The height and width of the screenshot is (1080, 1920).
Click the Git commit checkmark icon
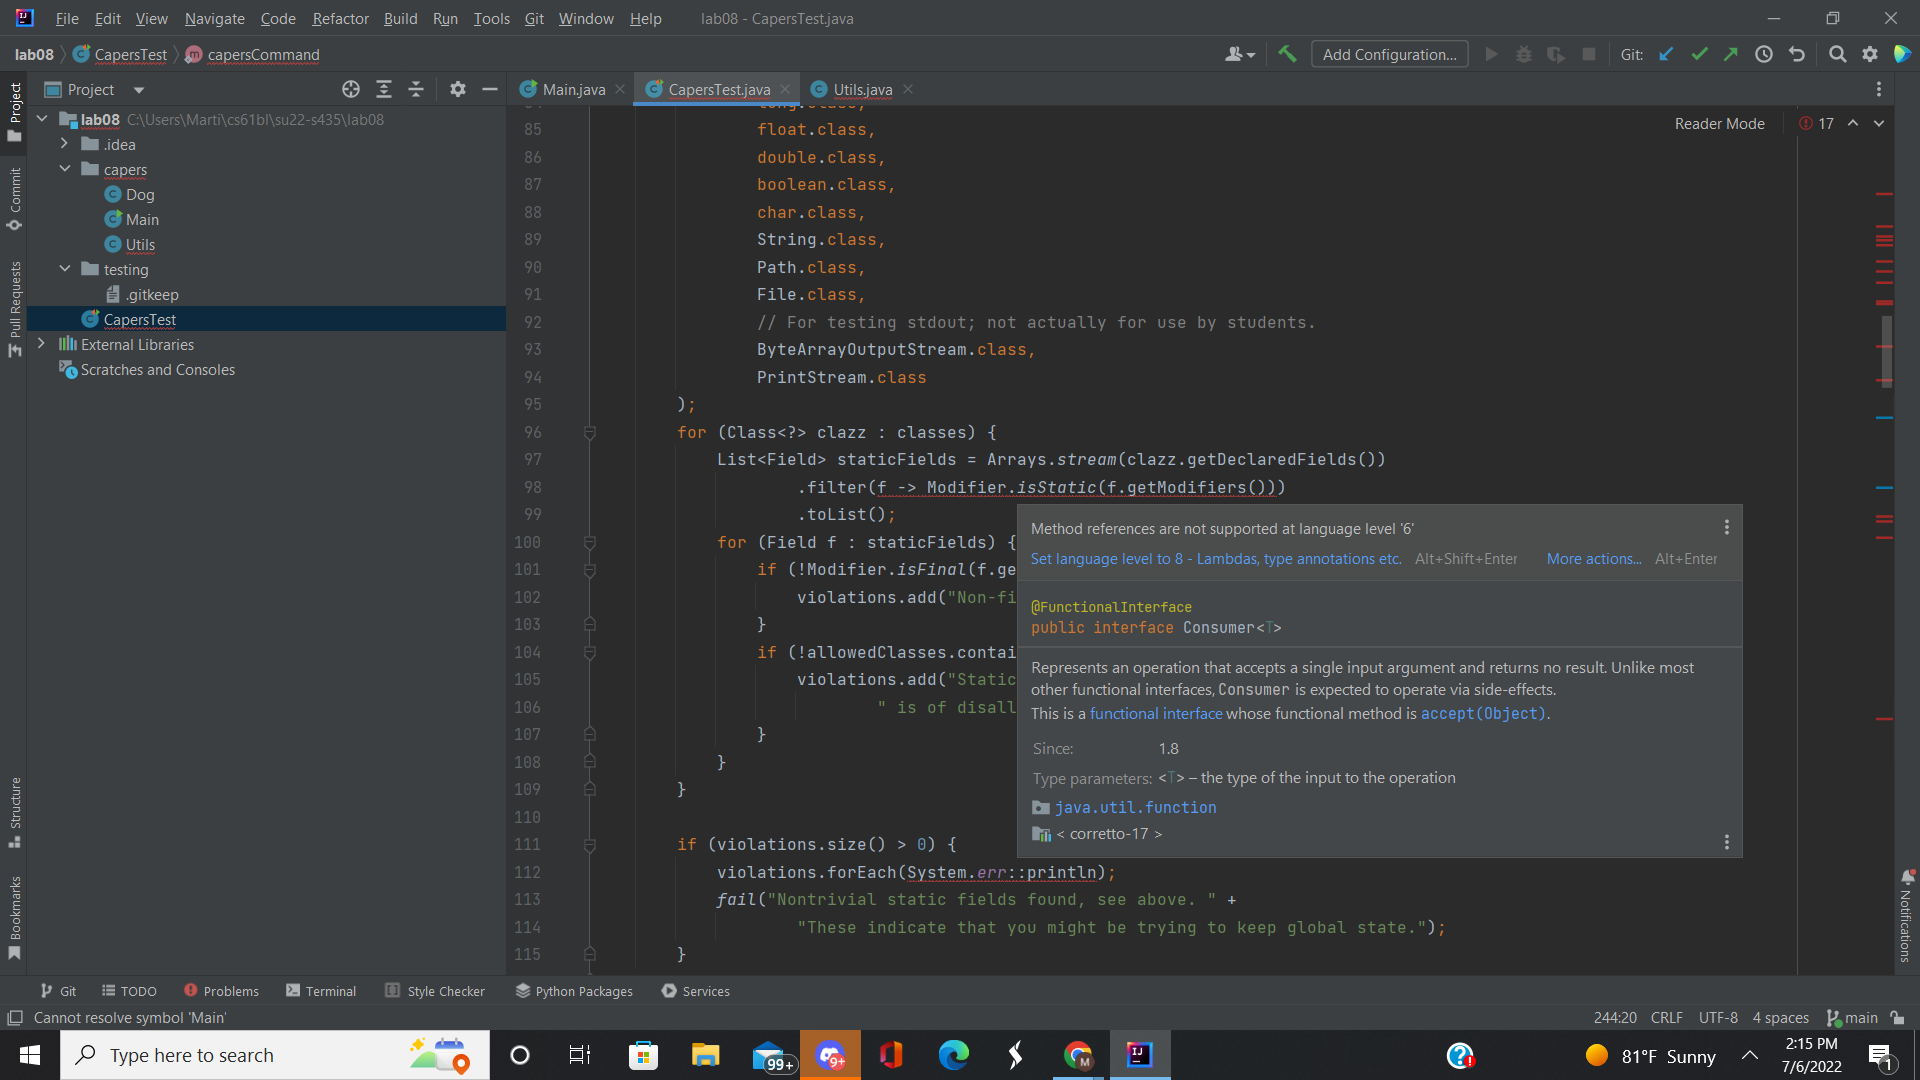coord(1699,54)
